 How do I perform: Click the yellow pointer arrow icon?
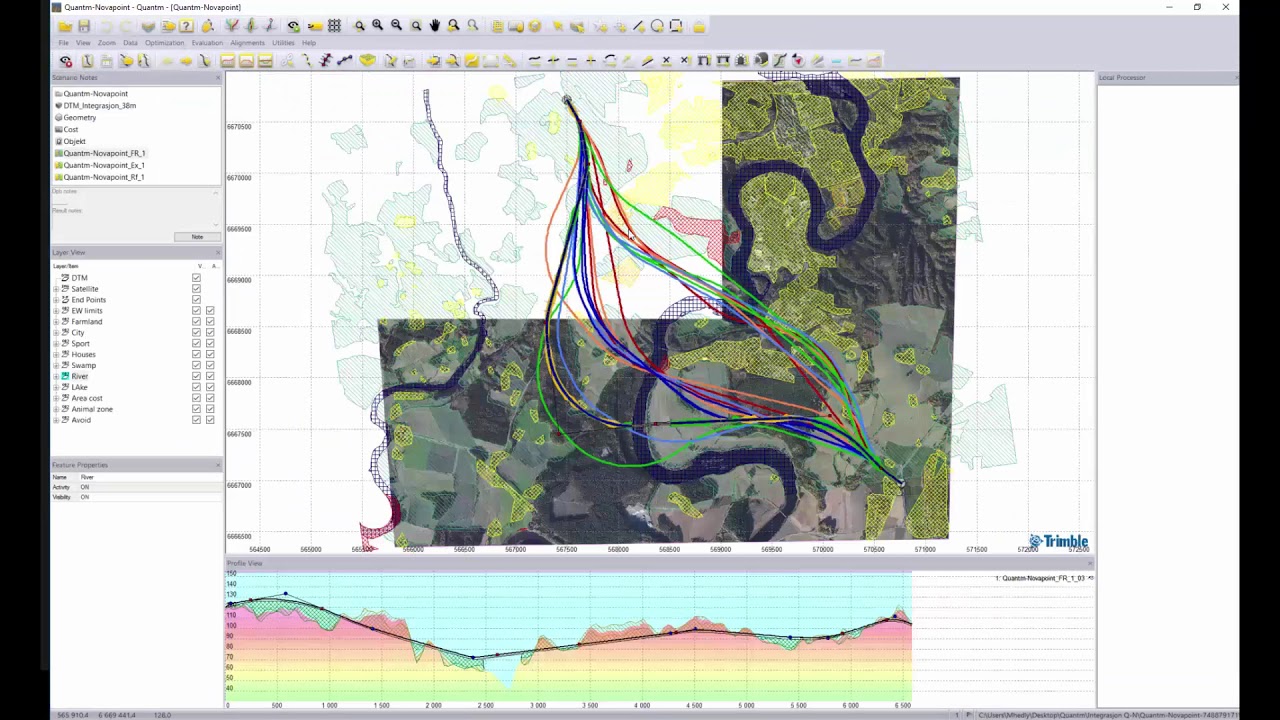click(x=558, y=26)
